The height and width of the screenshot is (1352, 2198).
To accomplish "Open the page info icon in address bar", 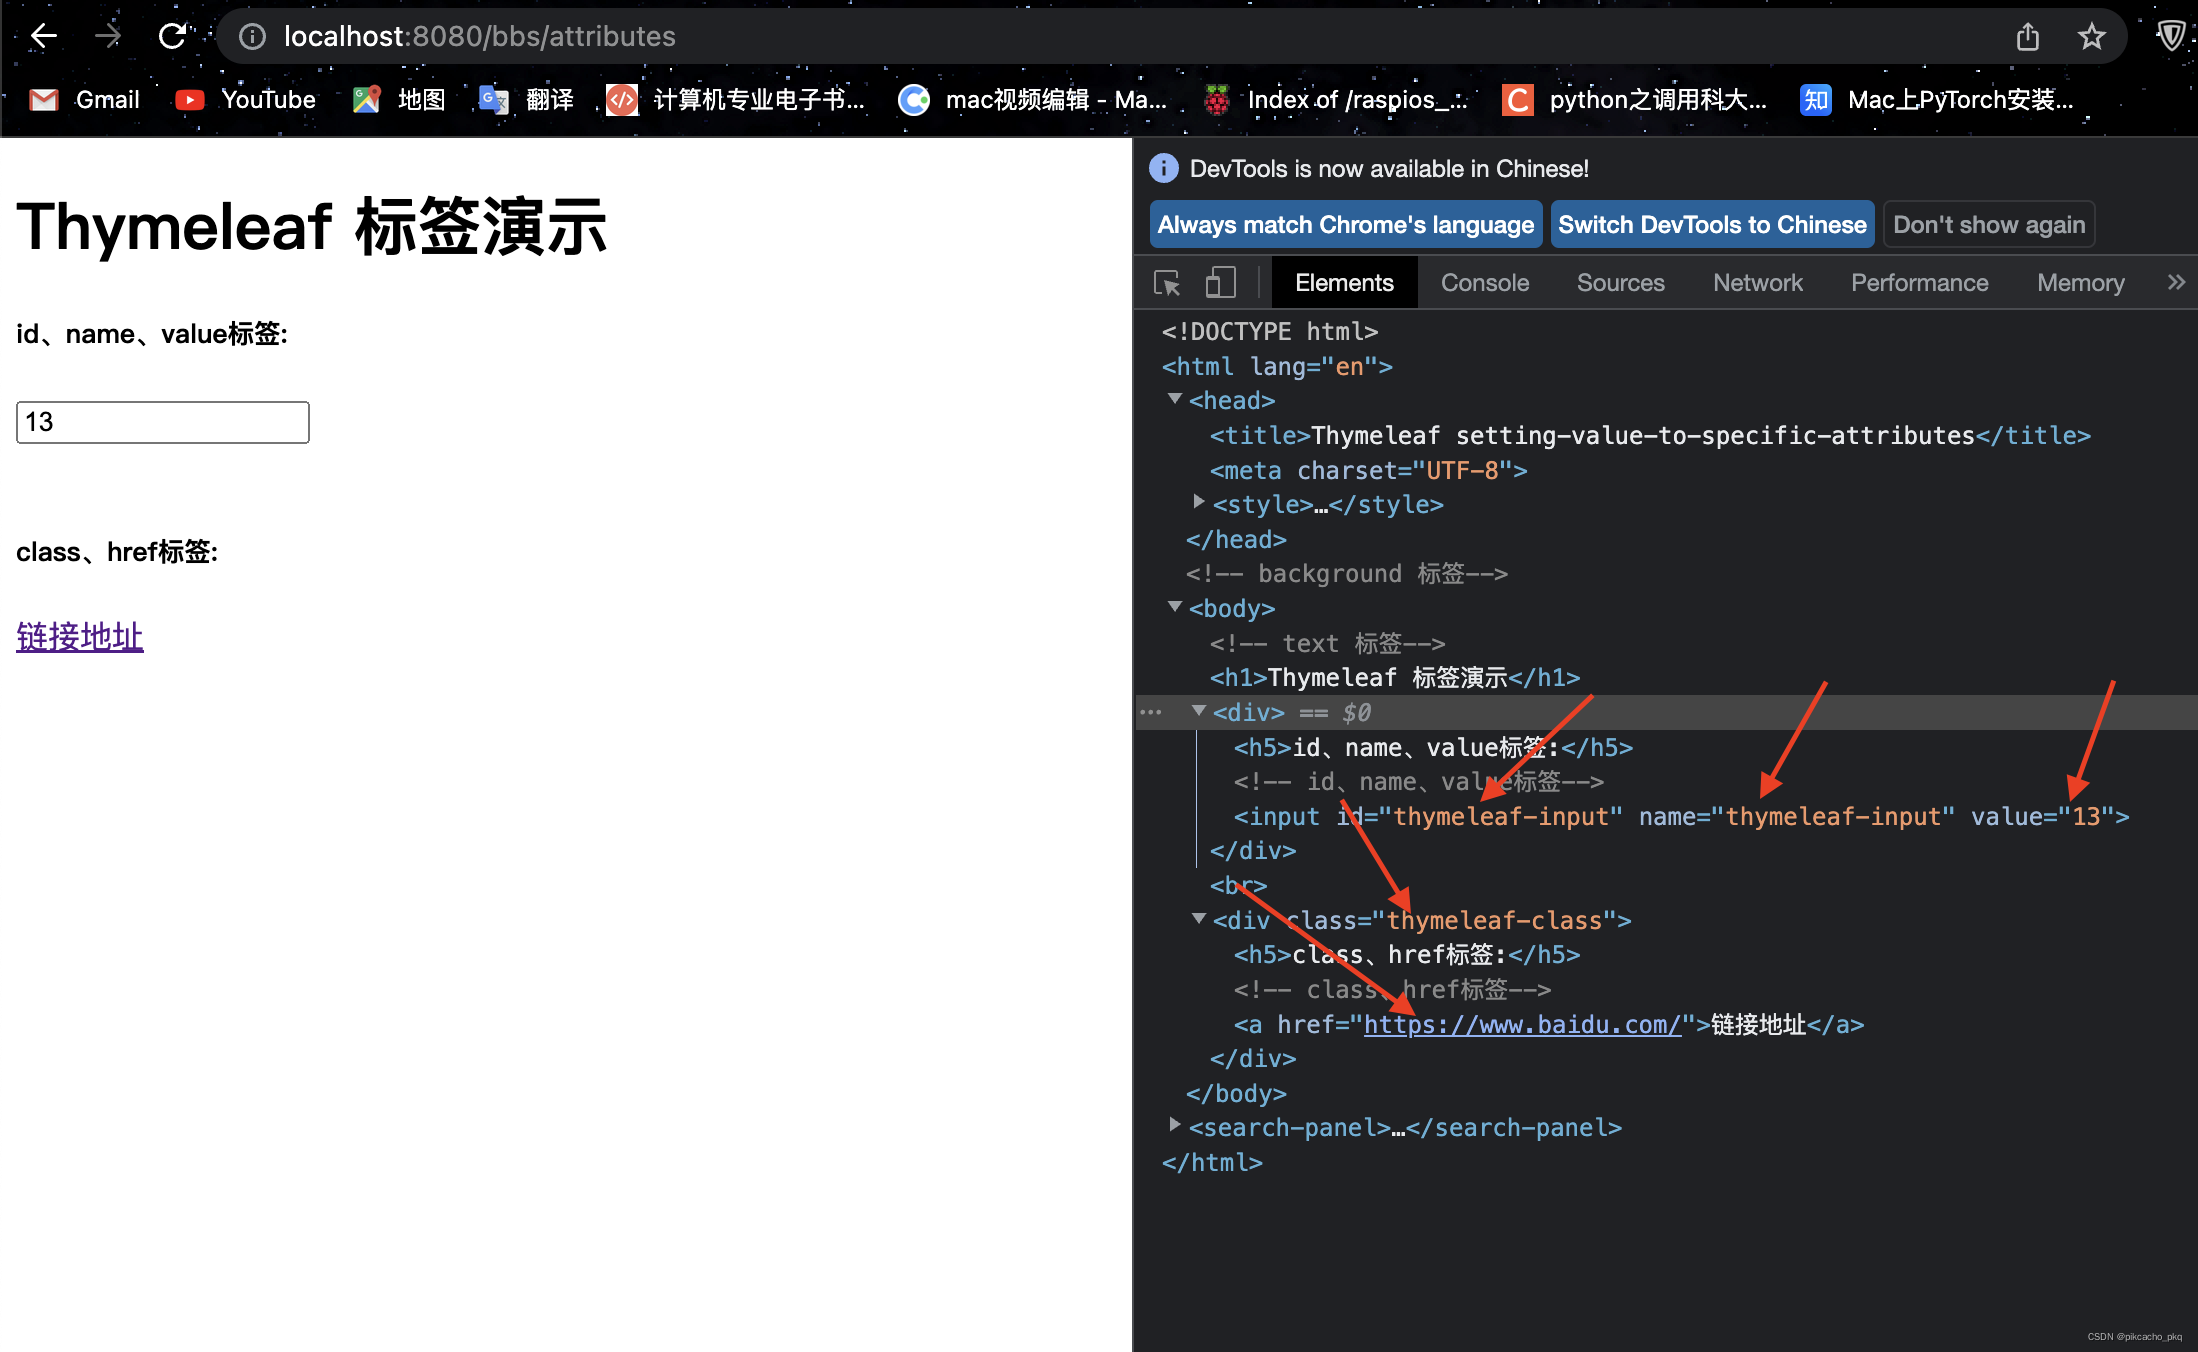I will click(251, 36).
